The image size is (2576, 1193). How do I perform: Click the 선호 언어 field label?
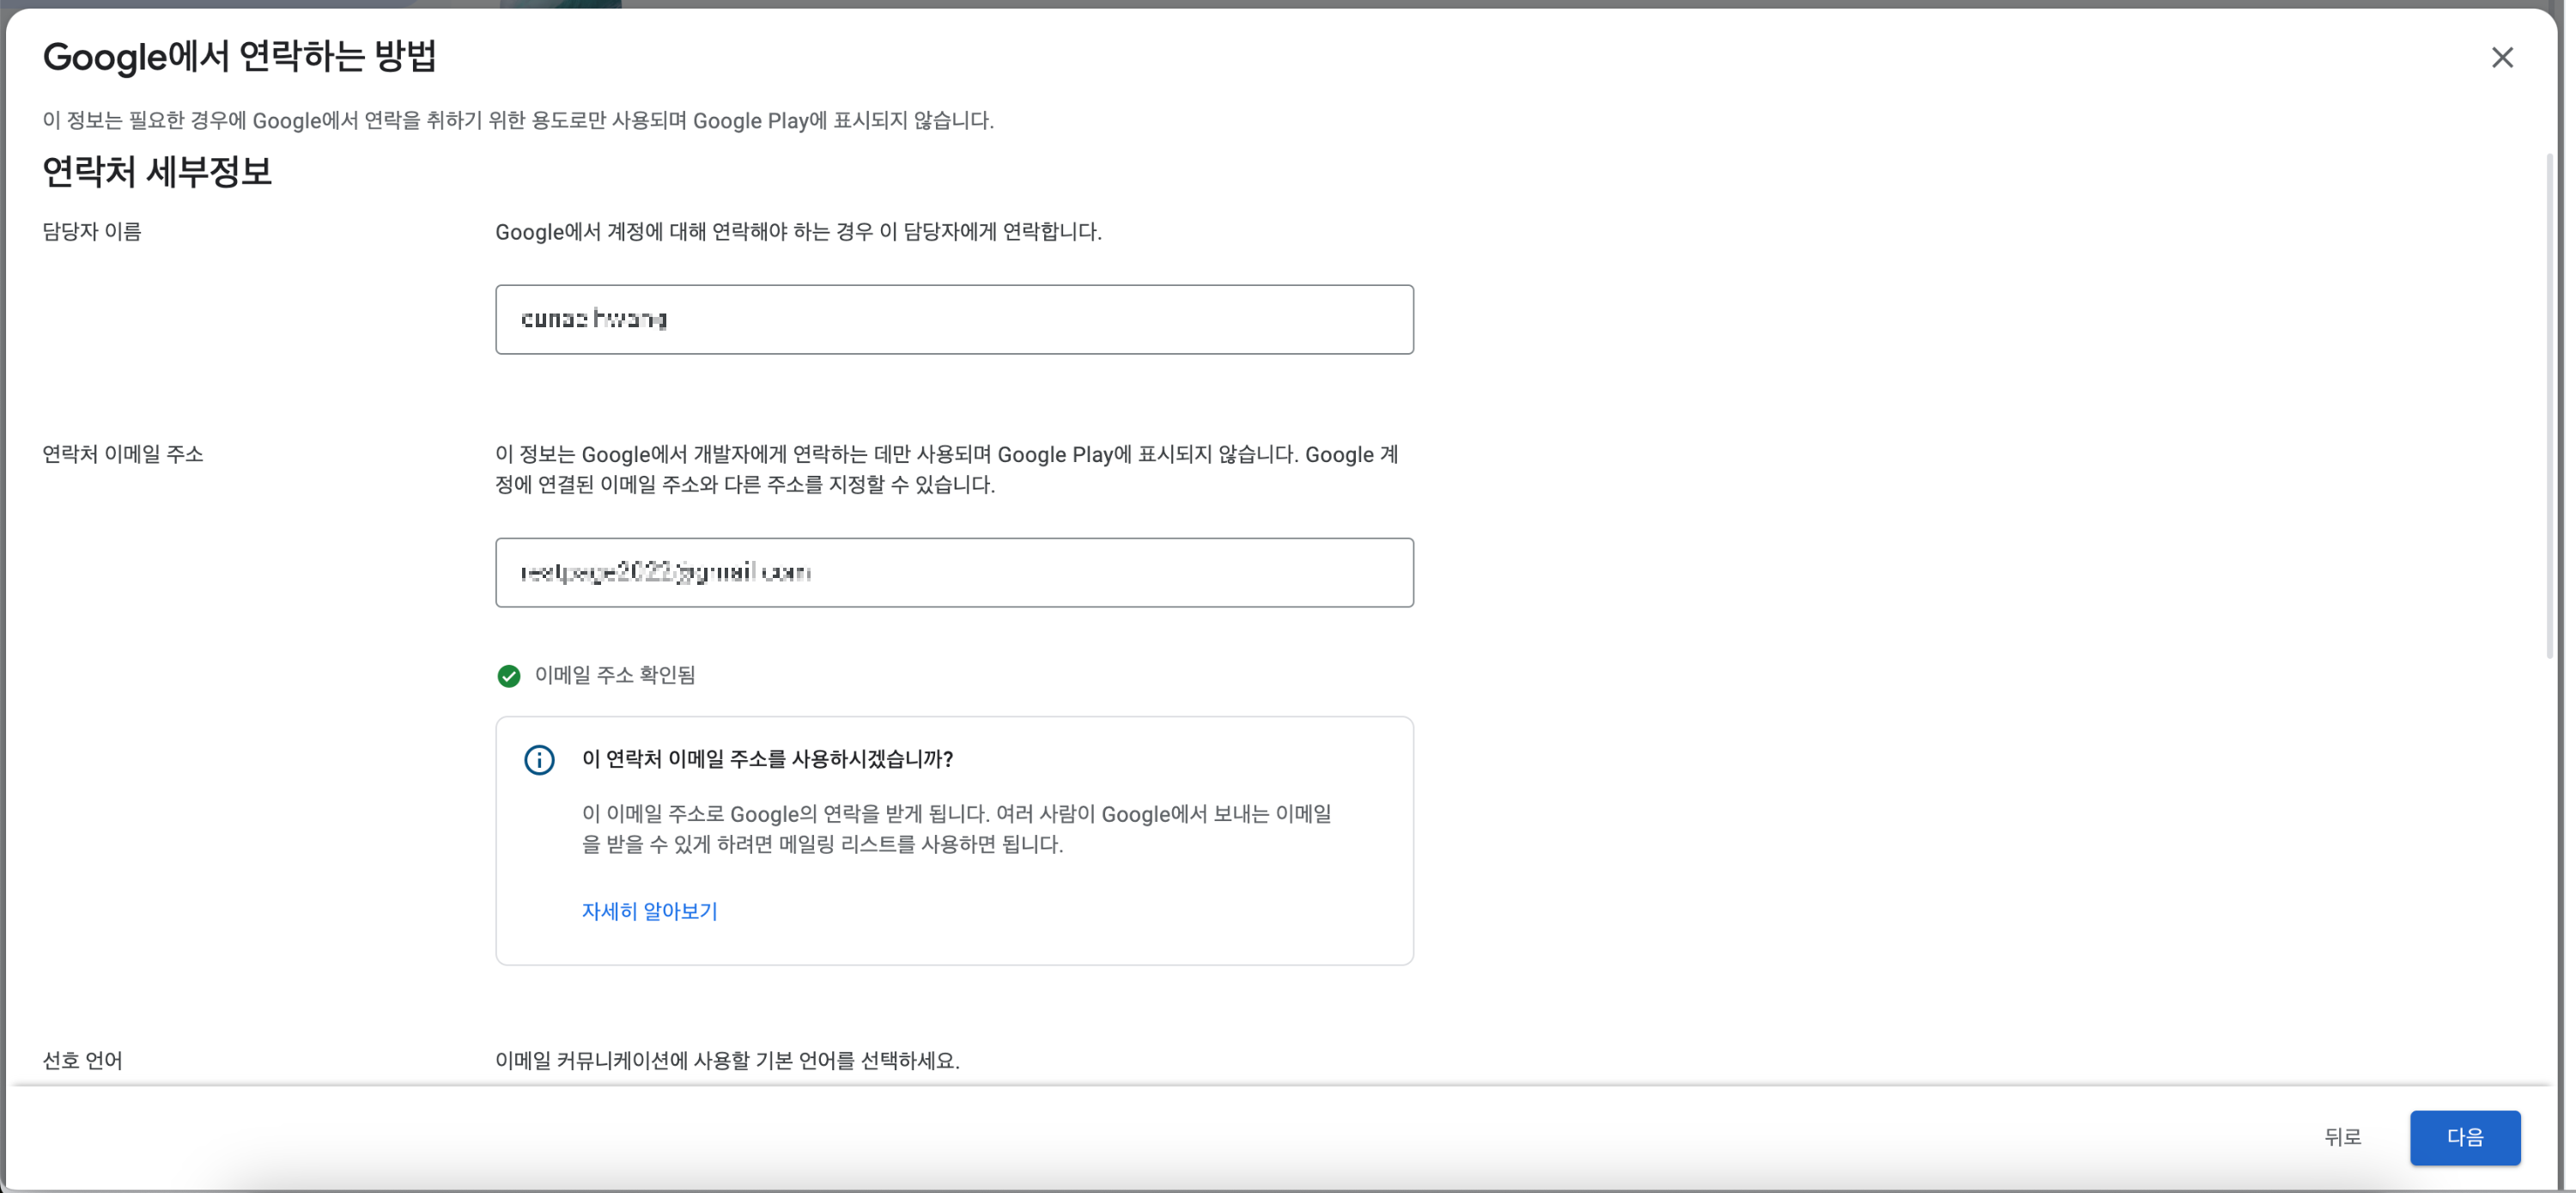(x=82, y=1060)
